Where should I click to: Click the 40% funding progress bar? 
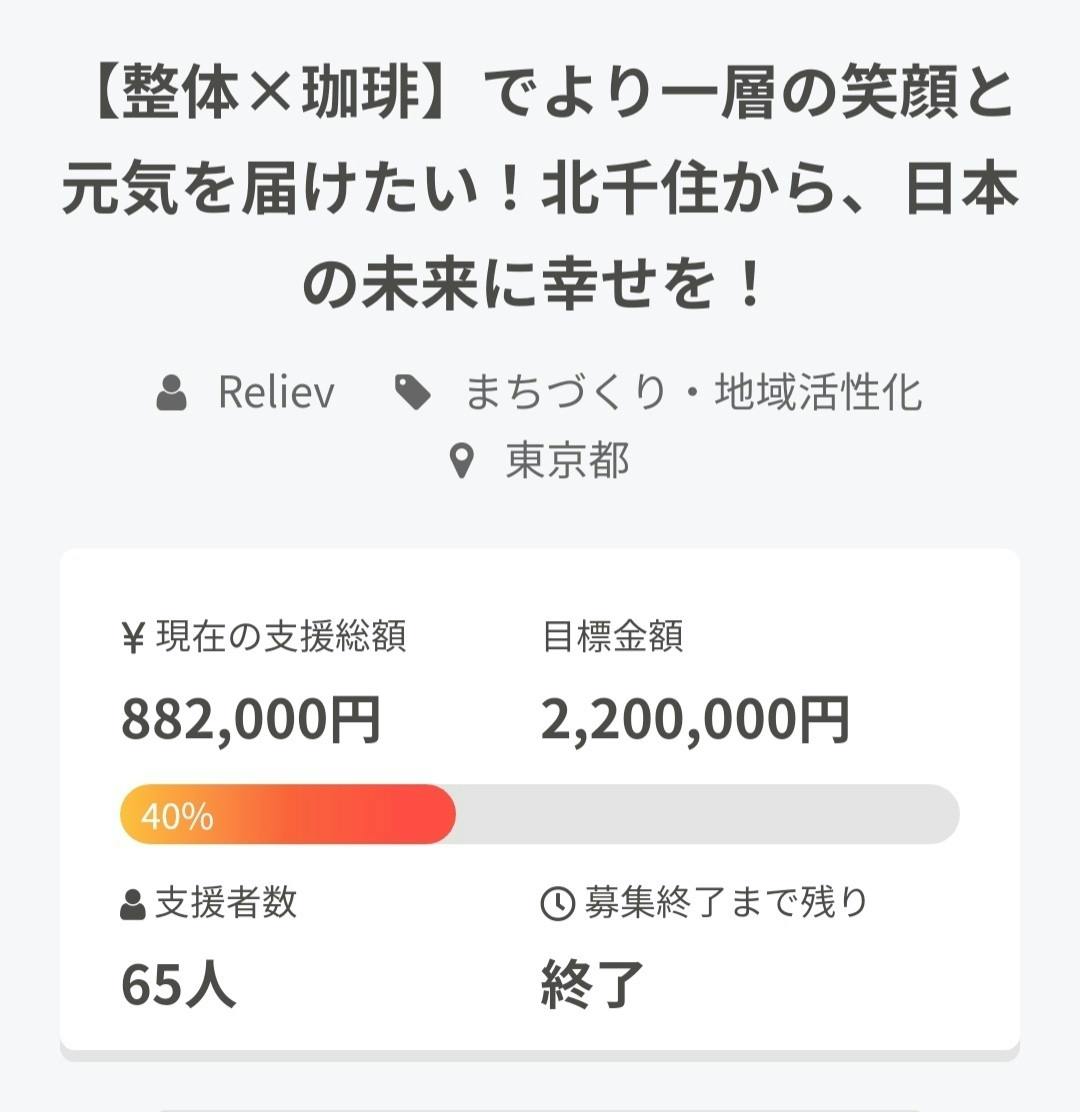[x=540, y=814]
